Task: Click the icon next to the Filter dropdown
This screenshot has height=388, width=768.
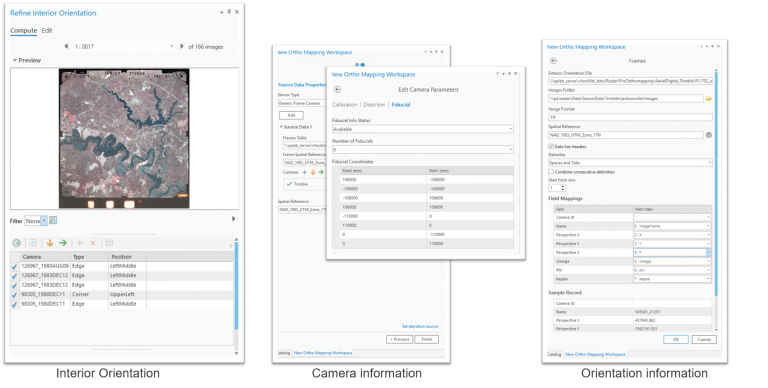Action: click(53, 221)
